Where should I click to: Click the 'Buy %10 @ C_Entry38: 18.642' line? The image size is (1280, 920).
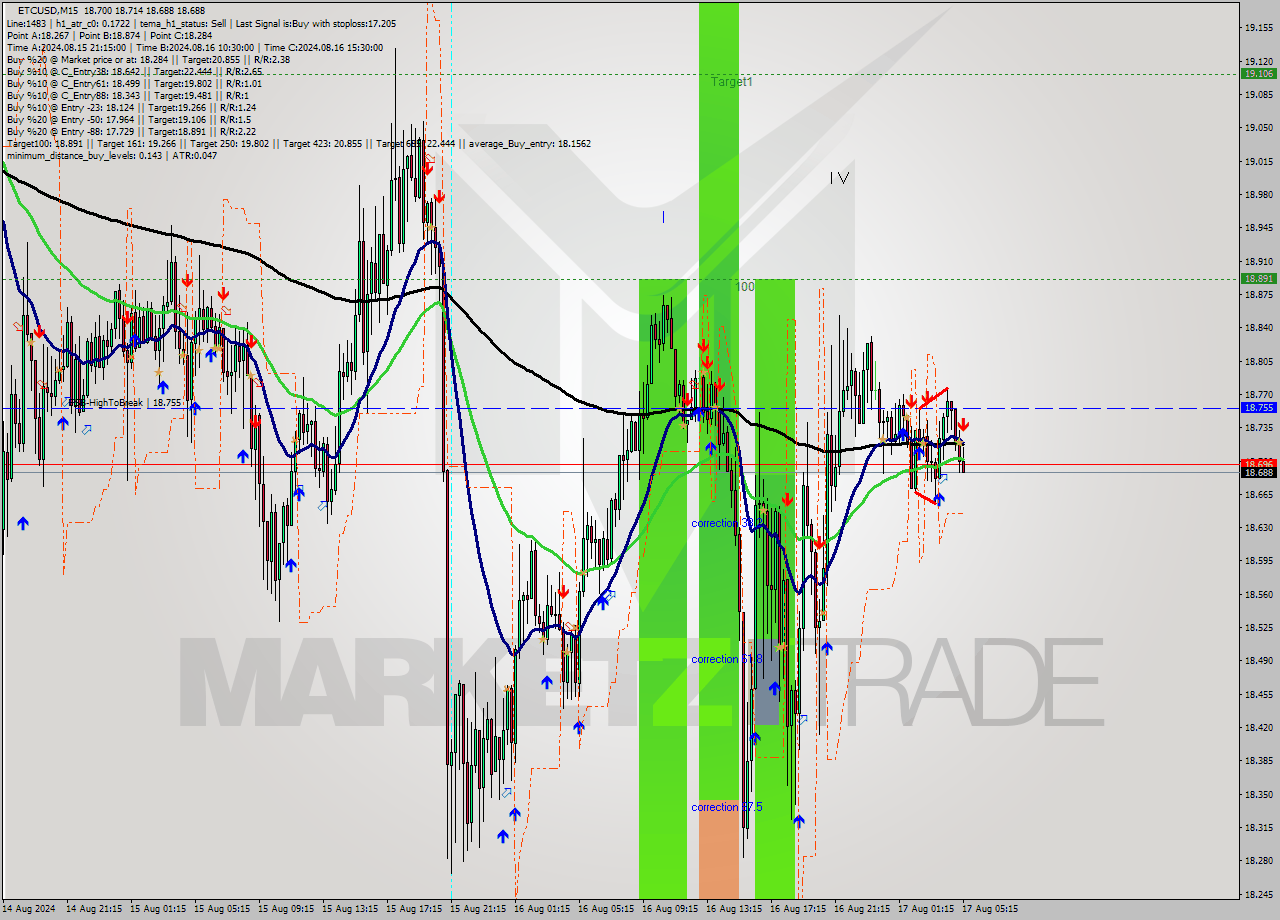(x=134, y=71)
